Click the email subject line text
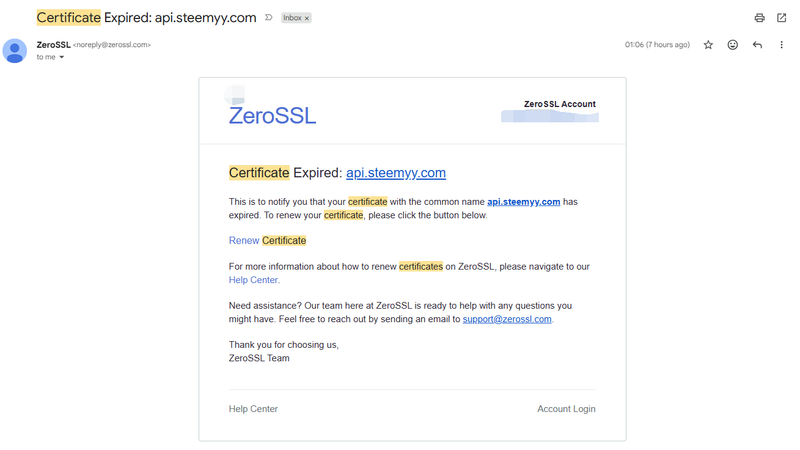Viewport: 800px width, 450px height. (146, 18)
